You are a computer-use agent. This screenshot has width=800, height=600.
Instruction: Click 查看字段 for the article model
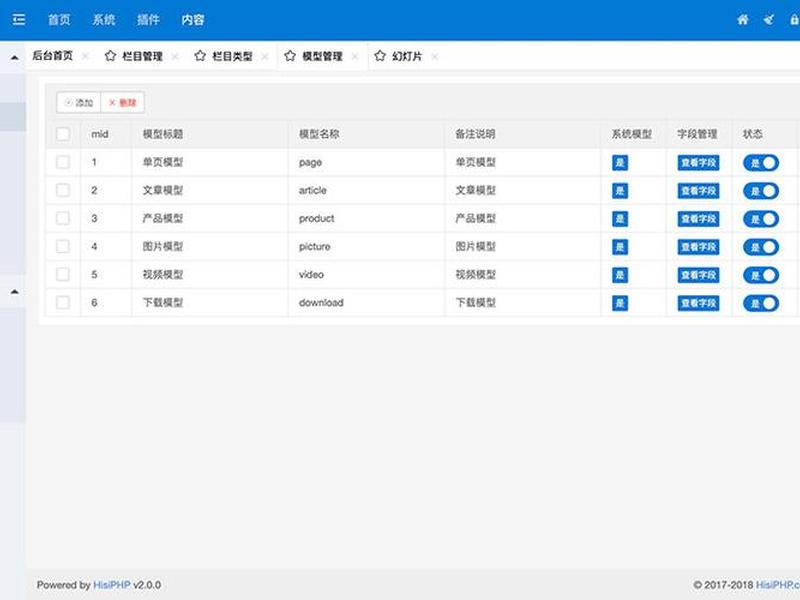[698, 191]
